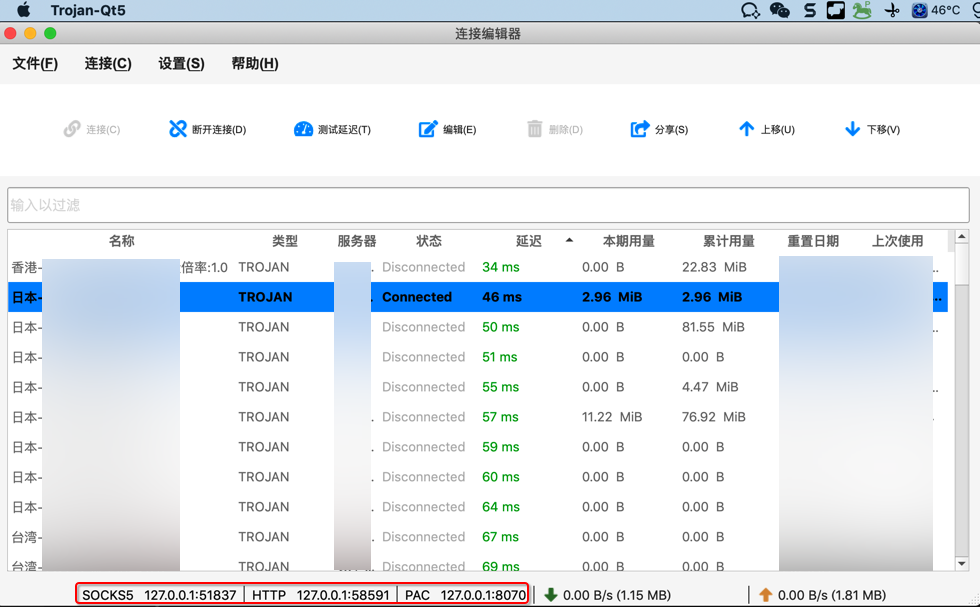
Task: Click the 断开连接(D) disconnect icon
Action: (x=178, y=129)
